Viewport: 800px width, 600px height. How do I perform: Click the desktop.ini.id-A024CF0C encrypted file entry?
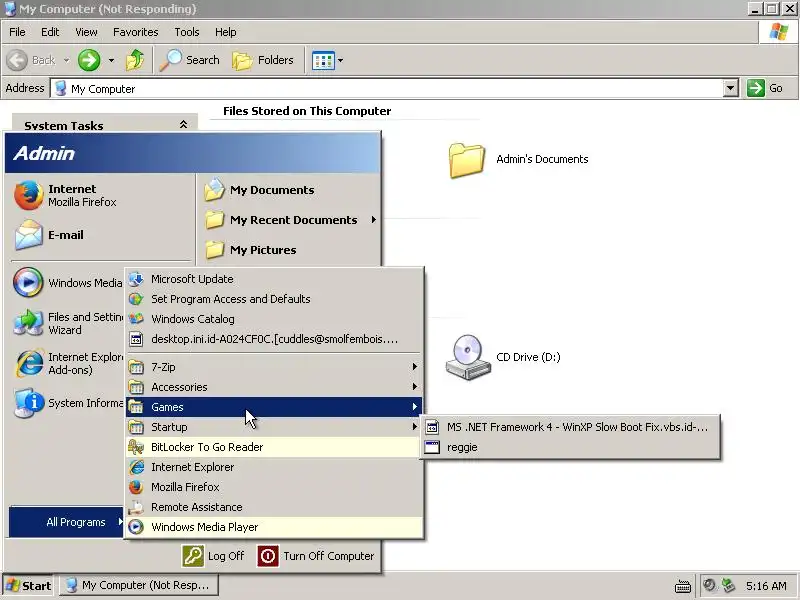pos(274,339)
